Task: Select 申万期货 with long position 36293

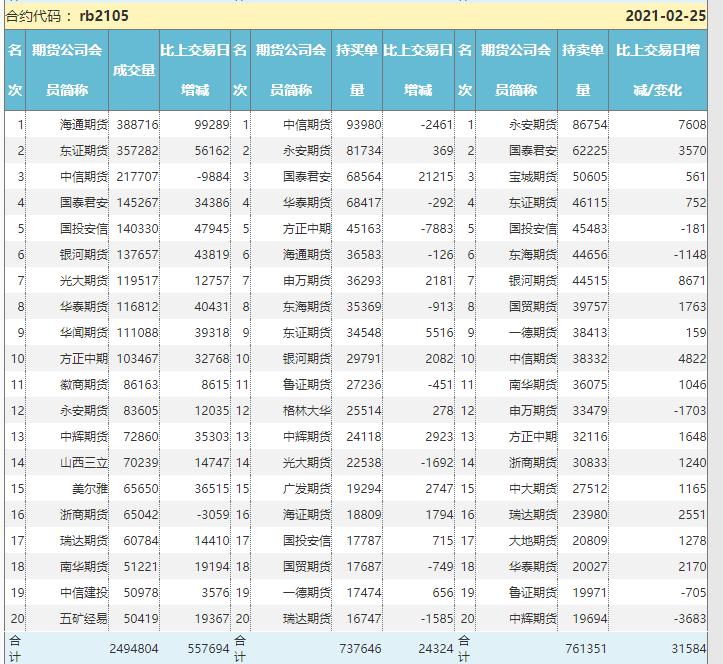Action: point(307,280)
